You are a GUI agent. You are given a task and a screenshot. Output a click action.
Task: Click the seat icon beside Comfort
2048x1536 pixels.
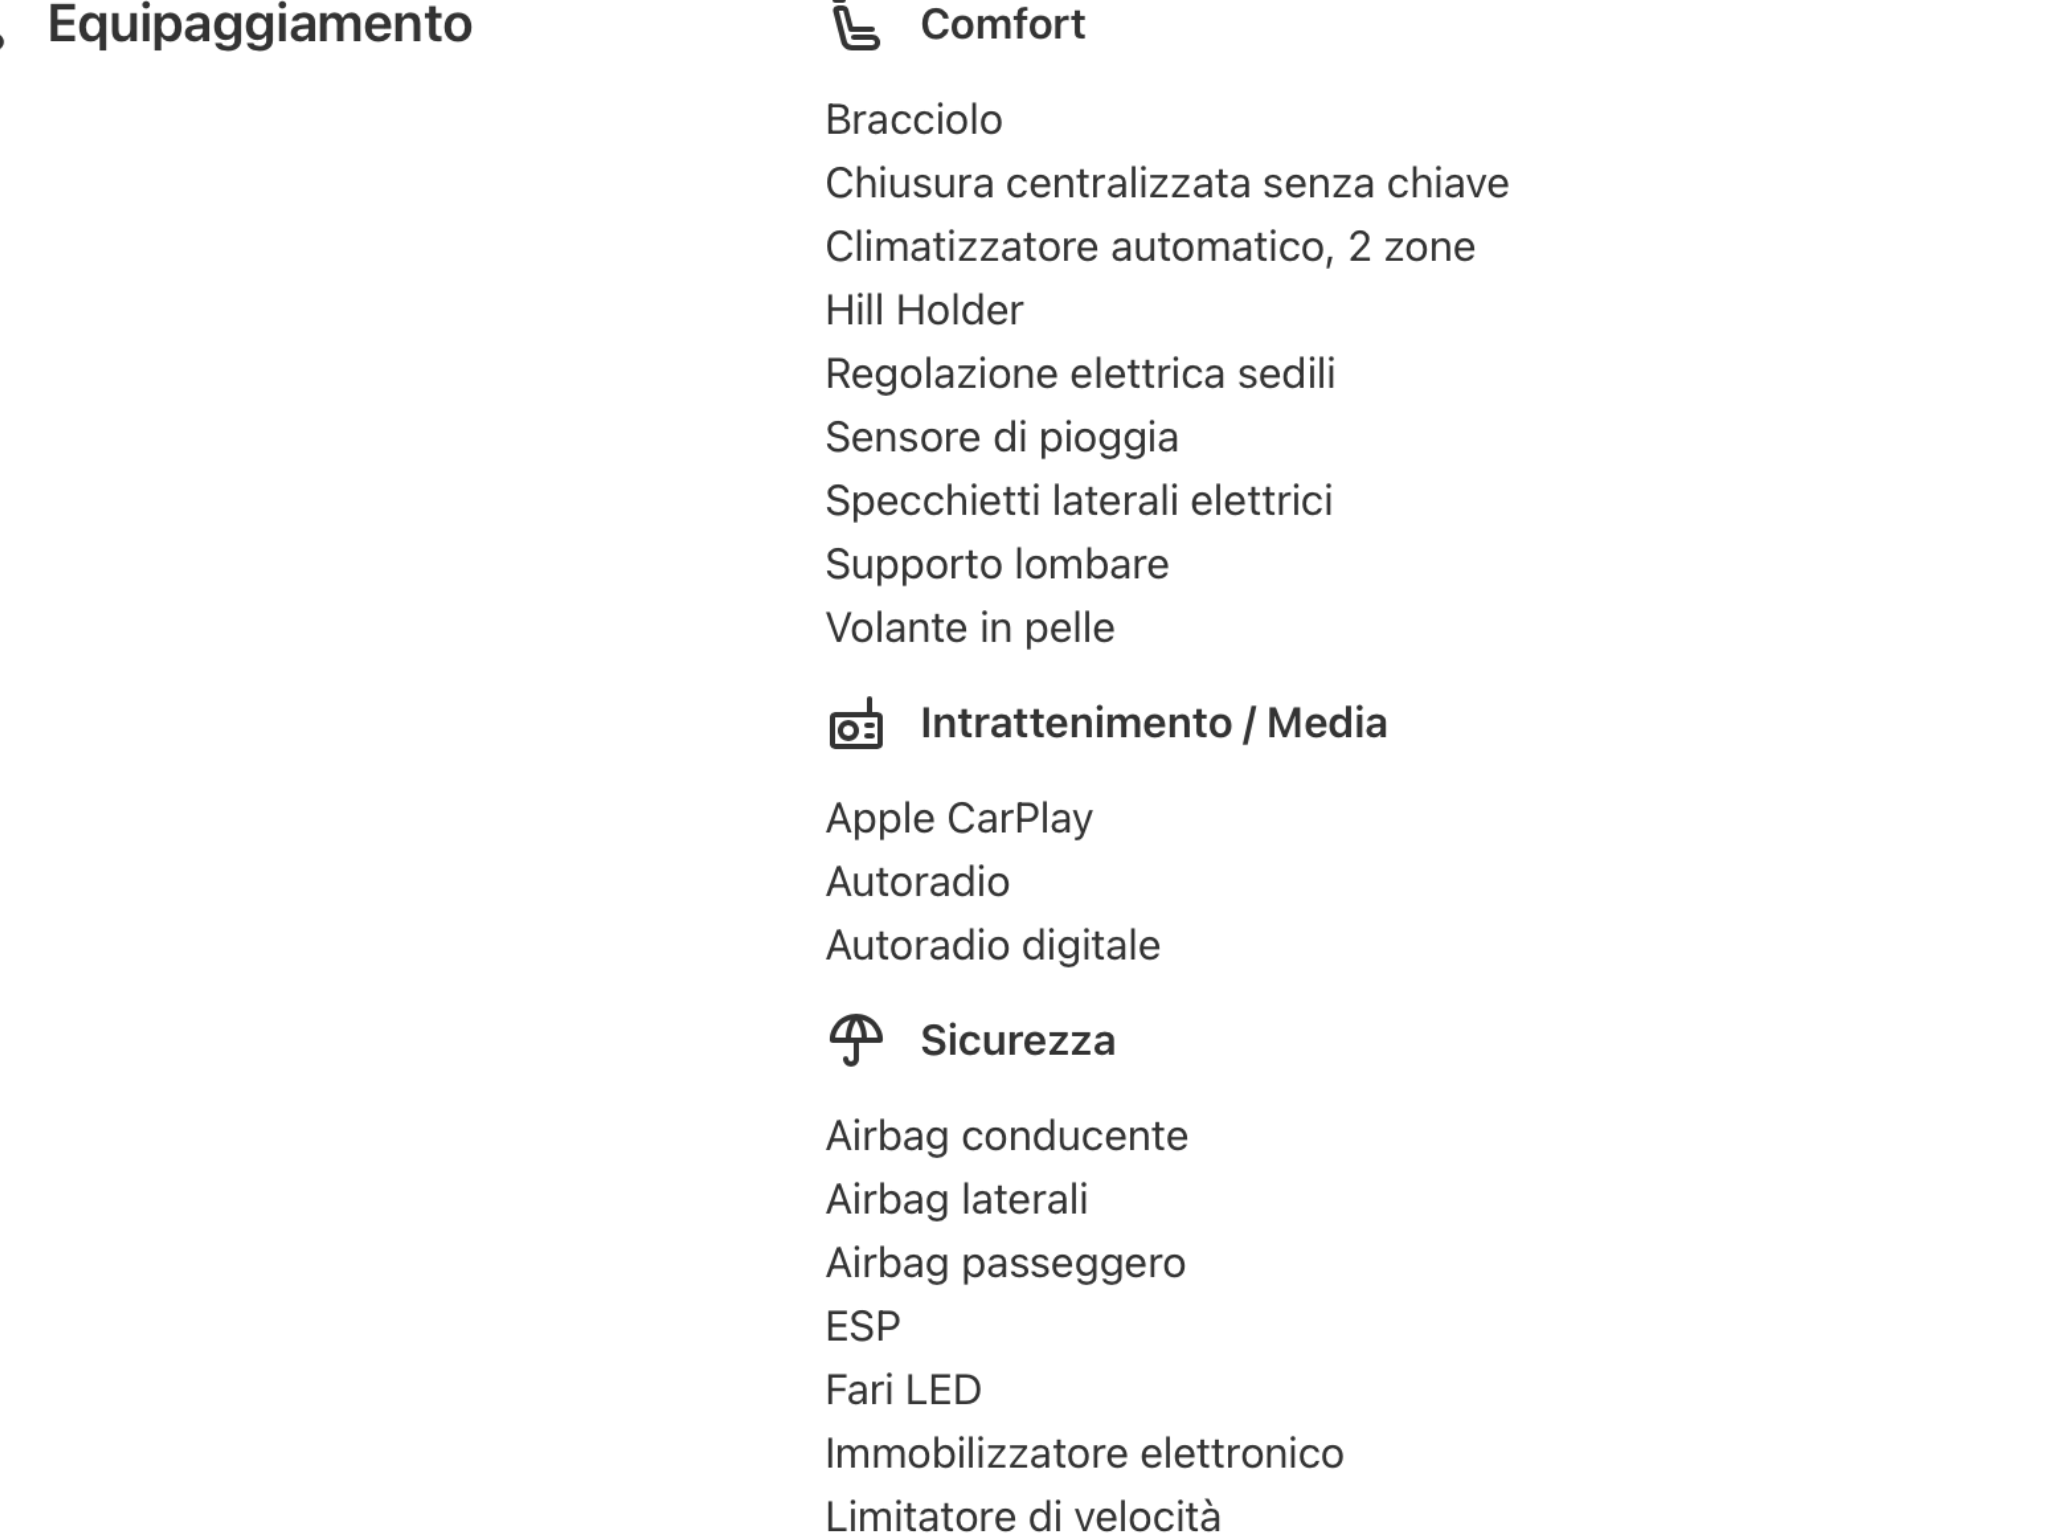tap(855, 26)
